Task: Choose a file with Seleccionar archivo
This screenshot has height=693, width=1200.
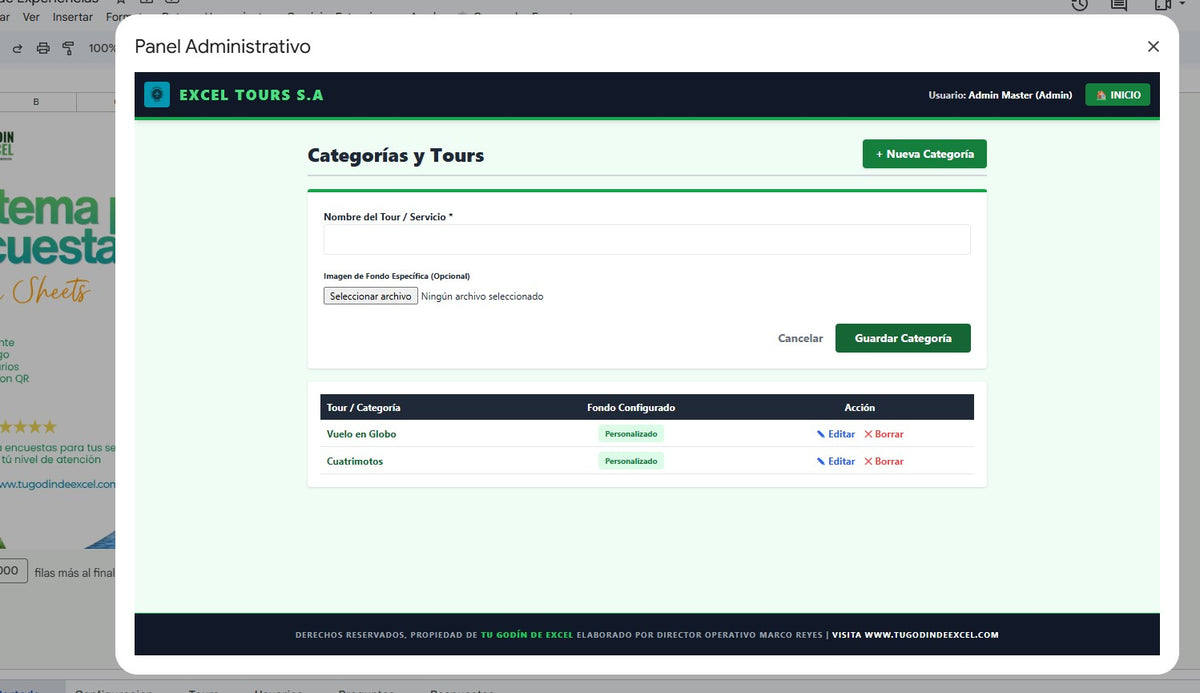Action: (x=371, y=296)
